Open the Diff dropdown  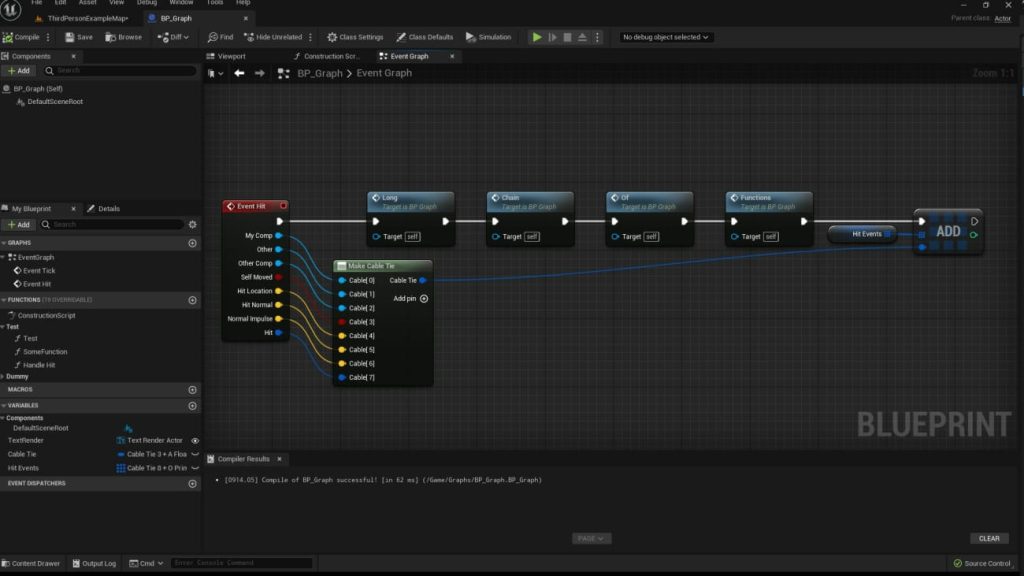click(x=173, y=37)
